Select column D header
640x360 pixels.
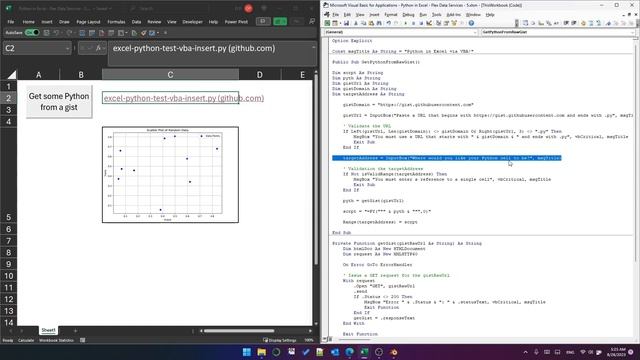(x=260, y=75)
